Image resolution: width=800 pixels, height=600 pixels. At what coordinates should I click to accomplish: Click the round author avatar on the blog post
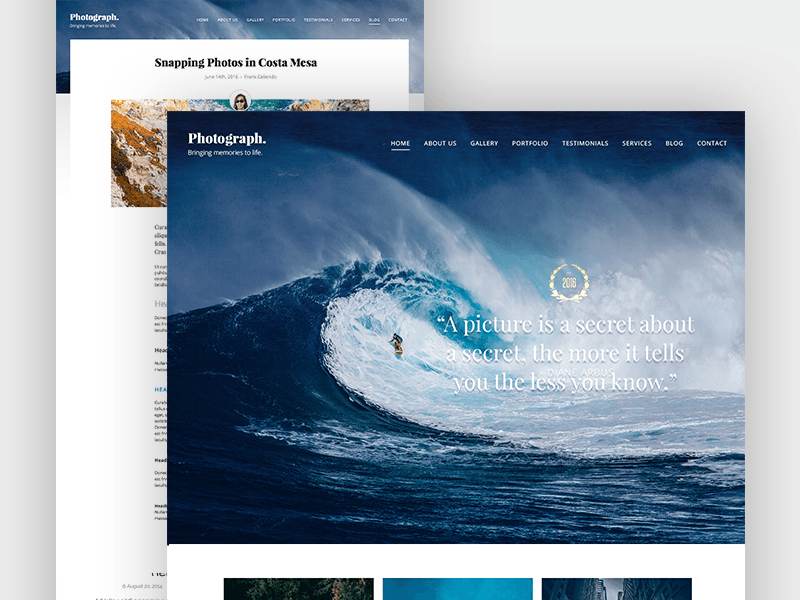240,100
